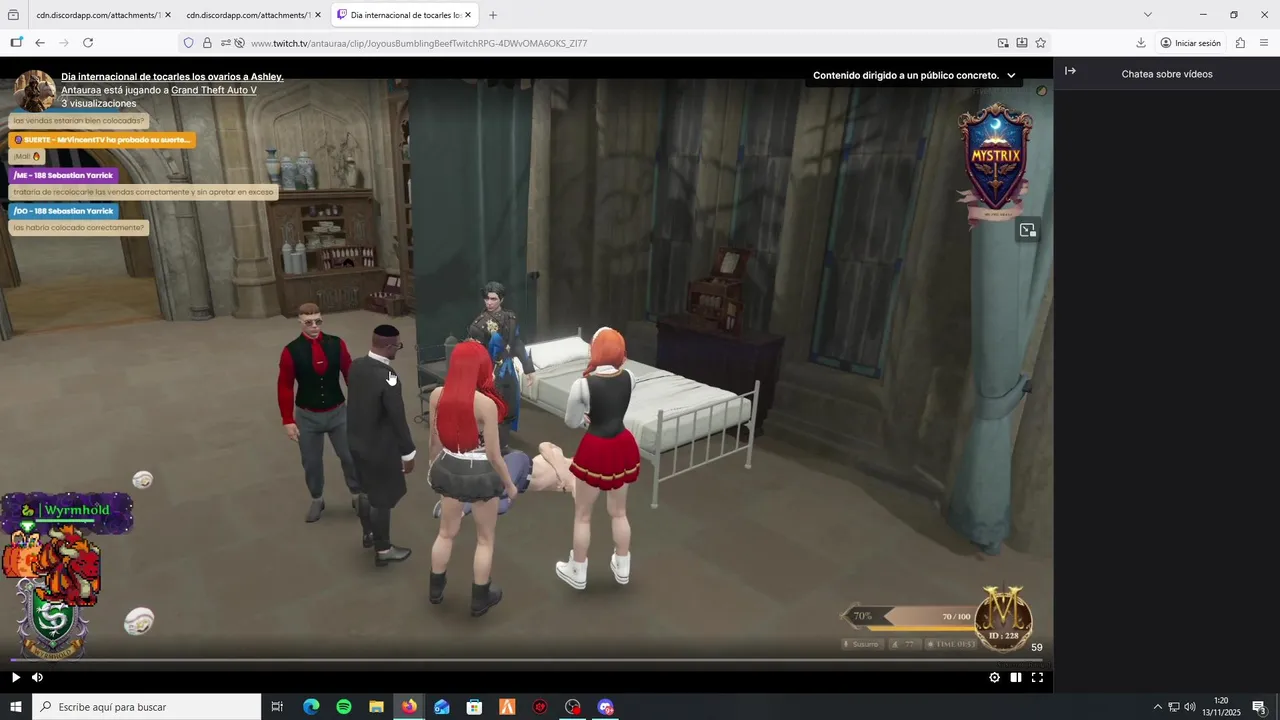This screenshot has width=1280, height=720.
Task: Toggle autoplay blocked icon in address bar
Action: [x=240, y=43]
